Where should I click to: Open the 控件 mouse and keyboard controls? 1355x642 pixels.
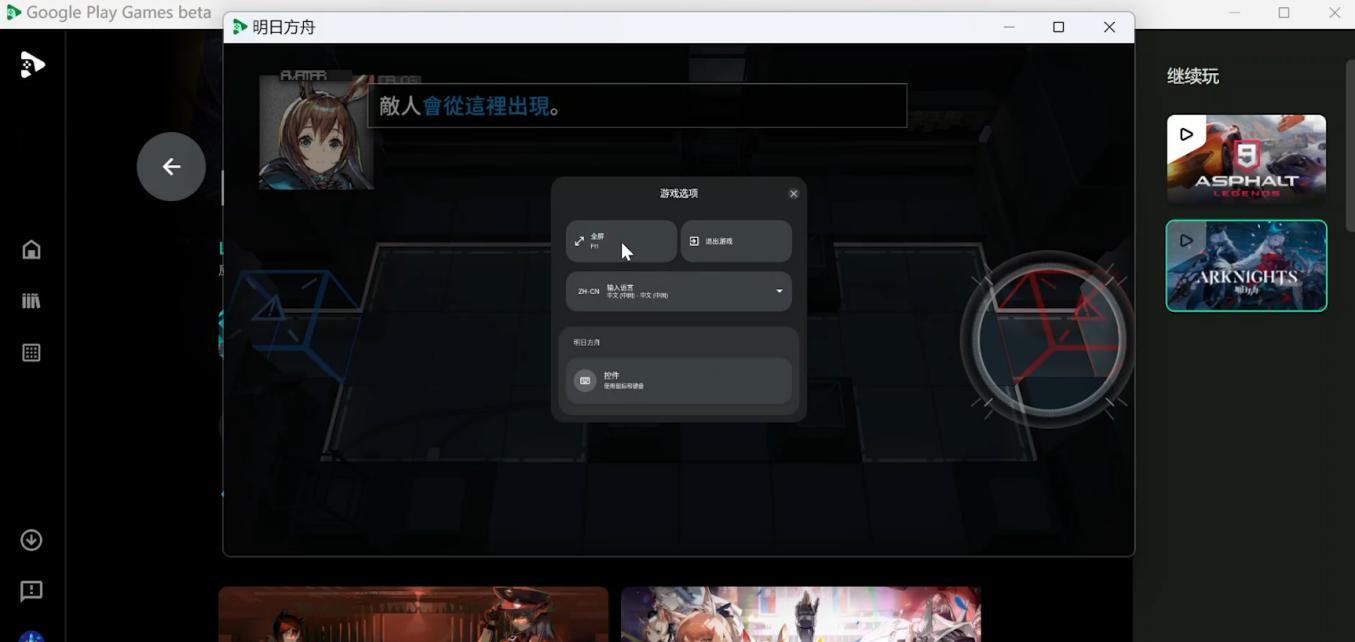click(679, 380)
